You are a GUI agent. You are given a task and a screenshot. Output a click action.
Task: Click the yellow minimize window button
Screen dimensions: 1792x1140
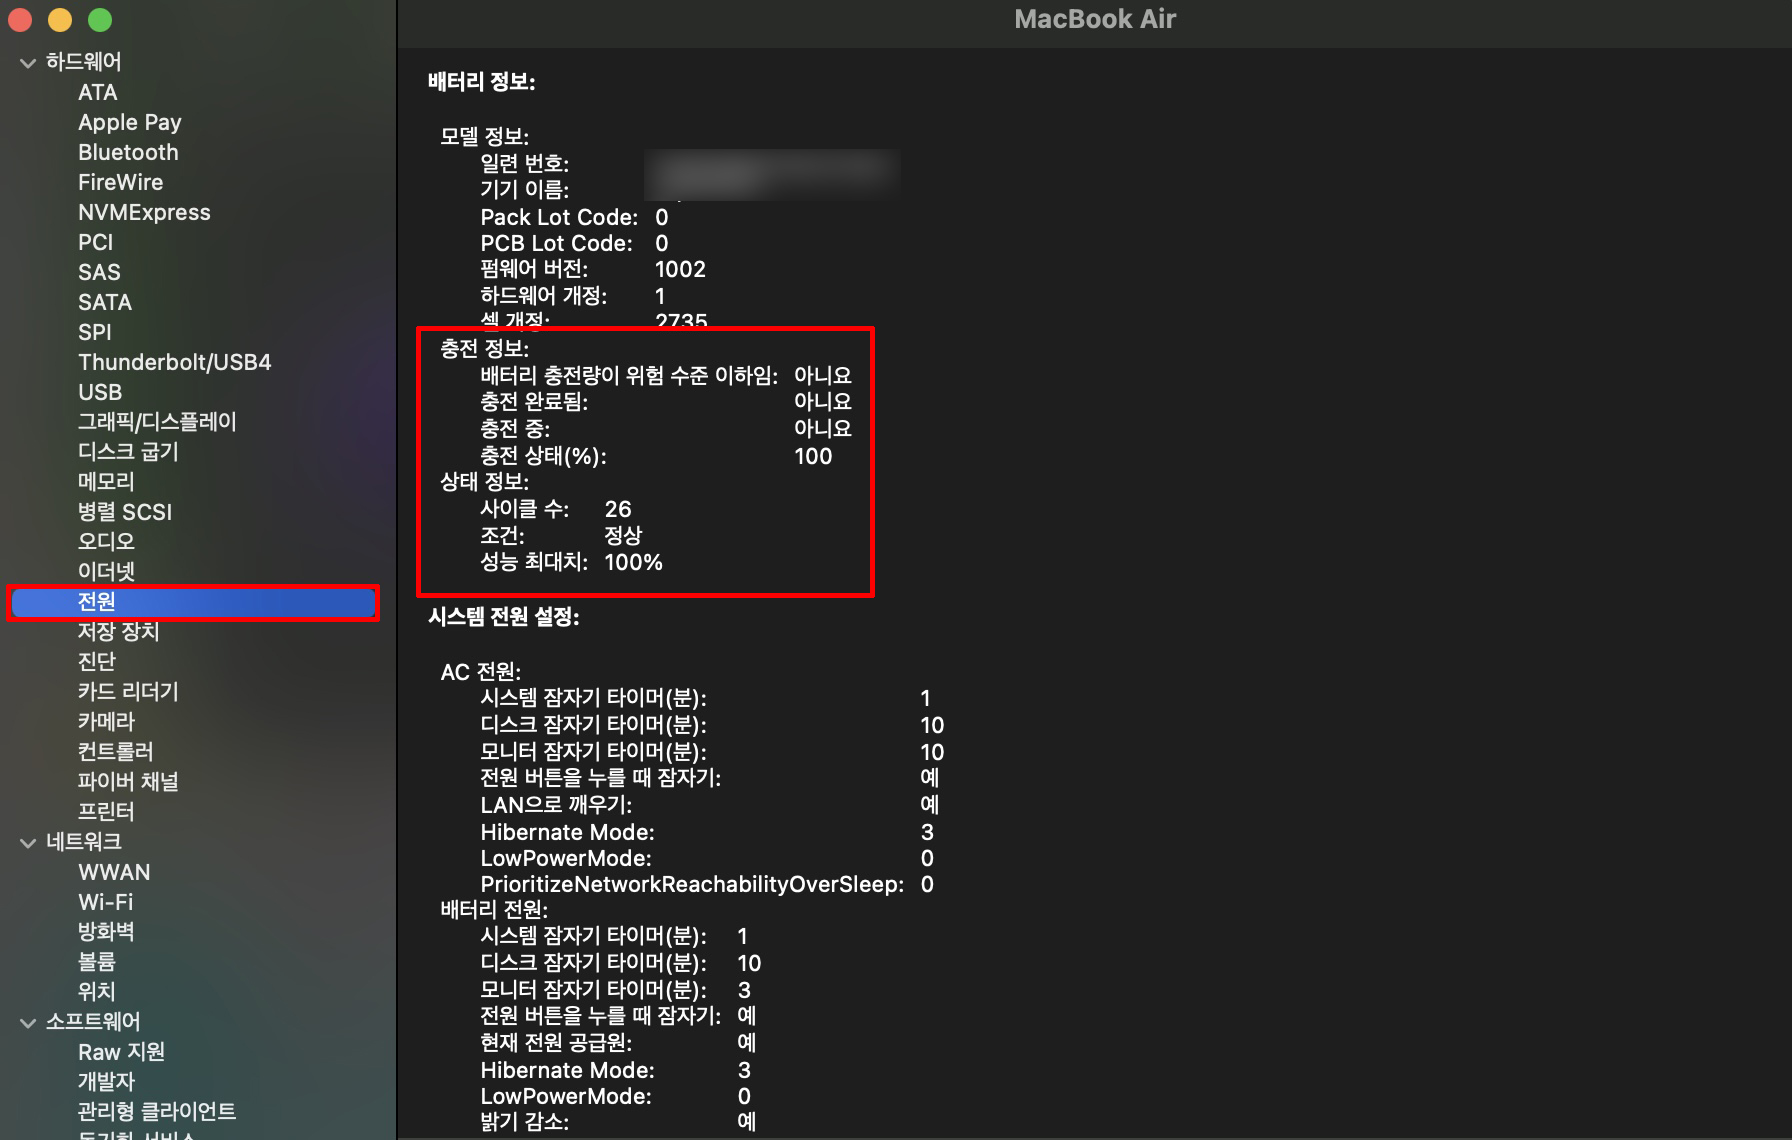point(60,20)
